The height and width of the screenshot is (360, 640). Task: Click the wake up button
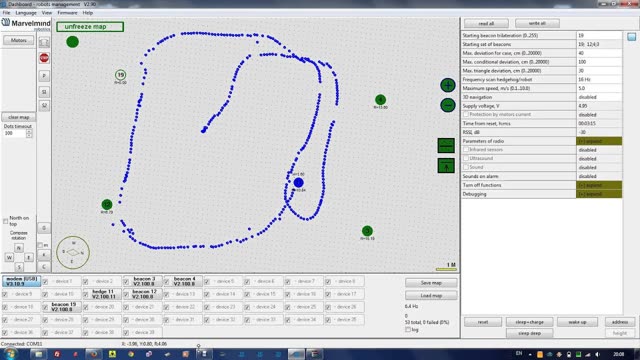pyautogui.click(x=577, y=322)
